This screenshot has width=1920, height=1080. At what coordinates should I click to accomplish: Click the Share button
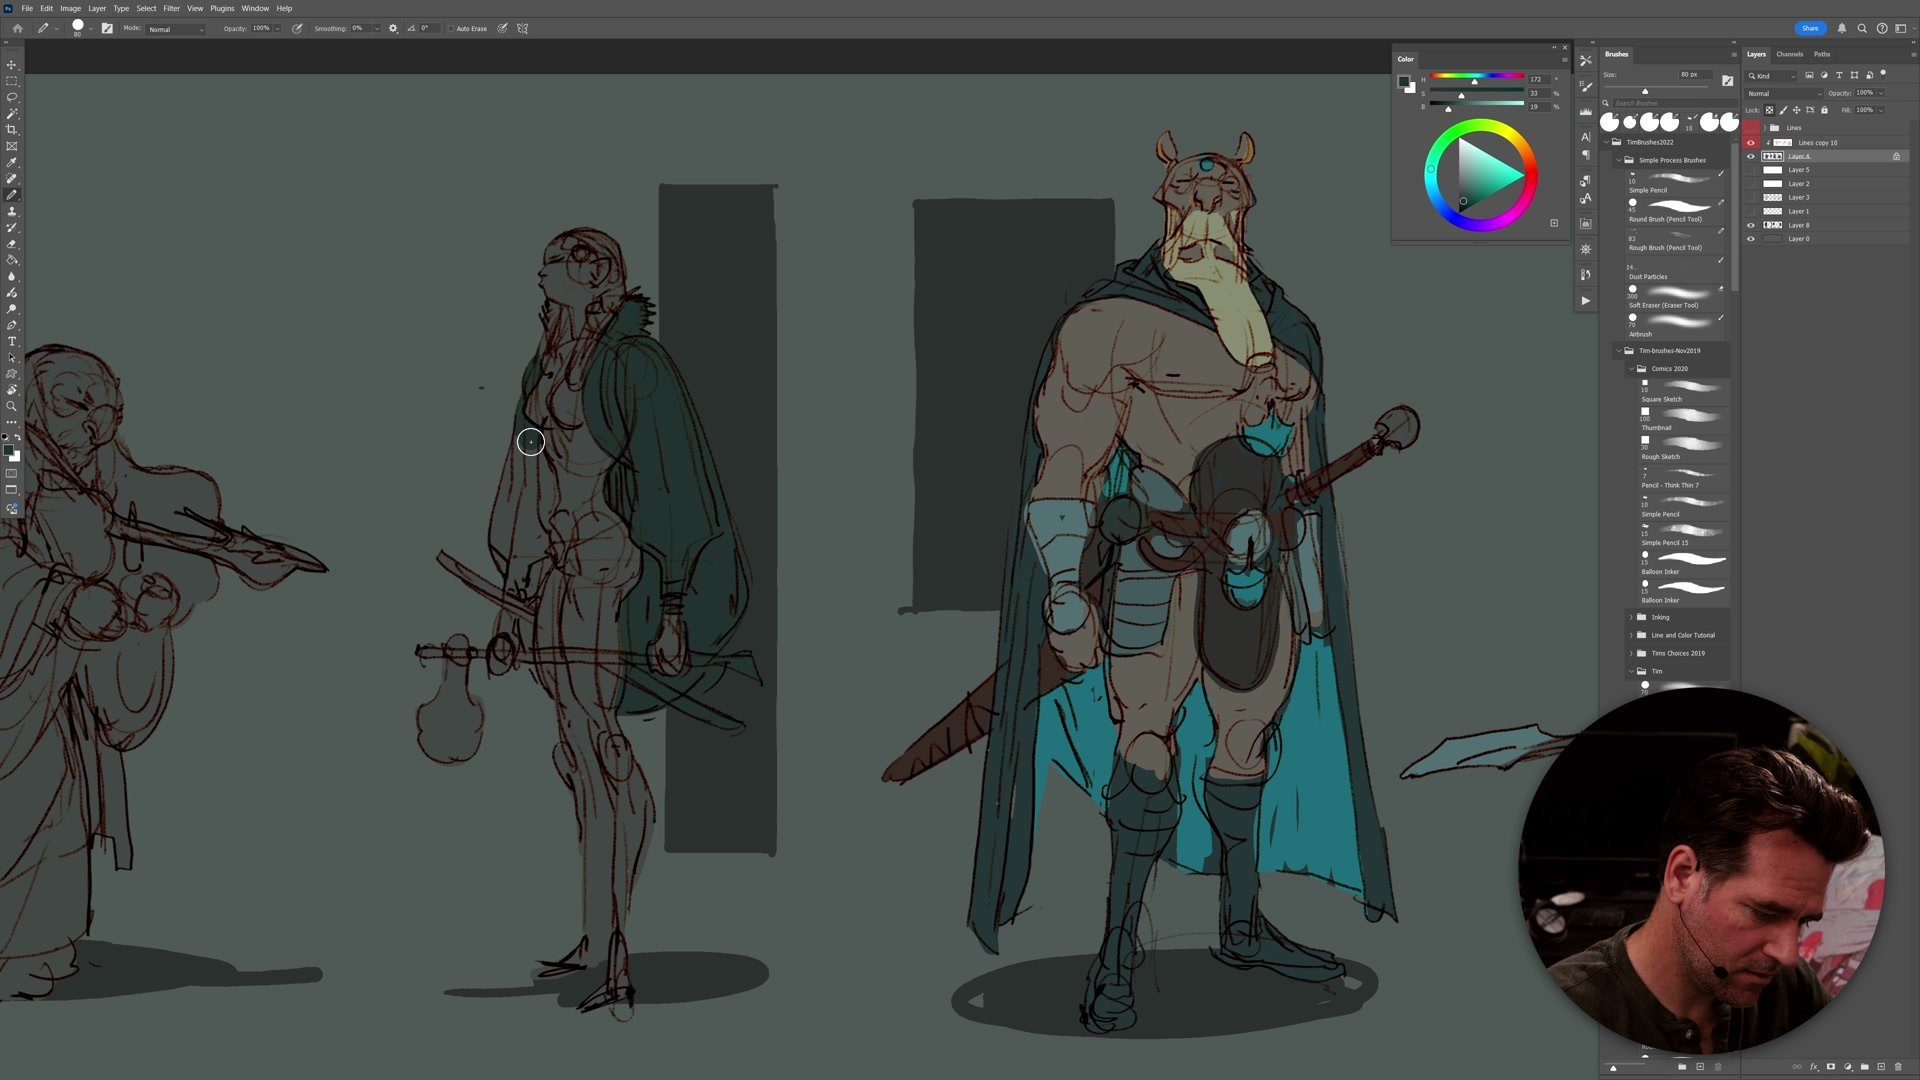(x=1810, y=28)
